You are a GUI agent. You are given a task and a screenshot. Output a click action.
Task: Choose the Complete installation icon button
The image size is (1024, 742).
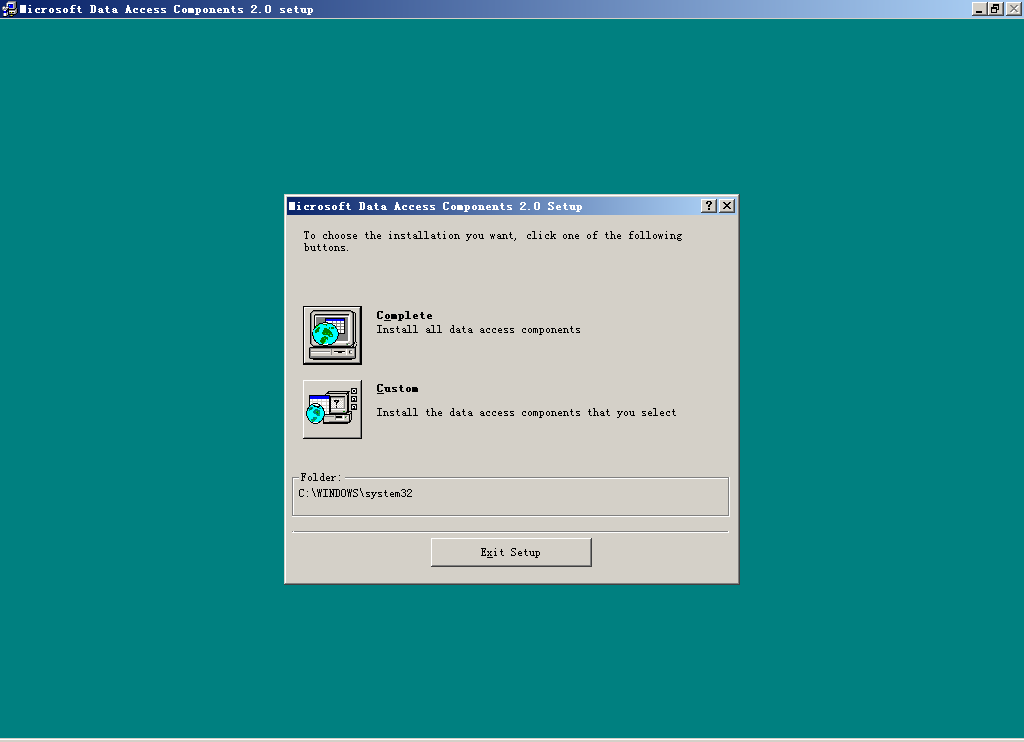coord(332,335)
